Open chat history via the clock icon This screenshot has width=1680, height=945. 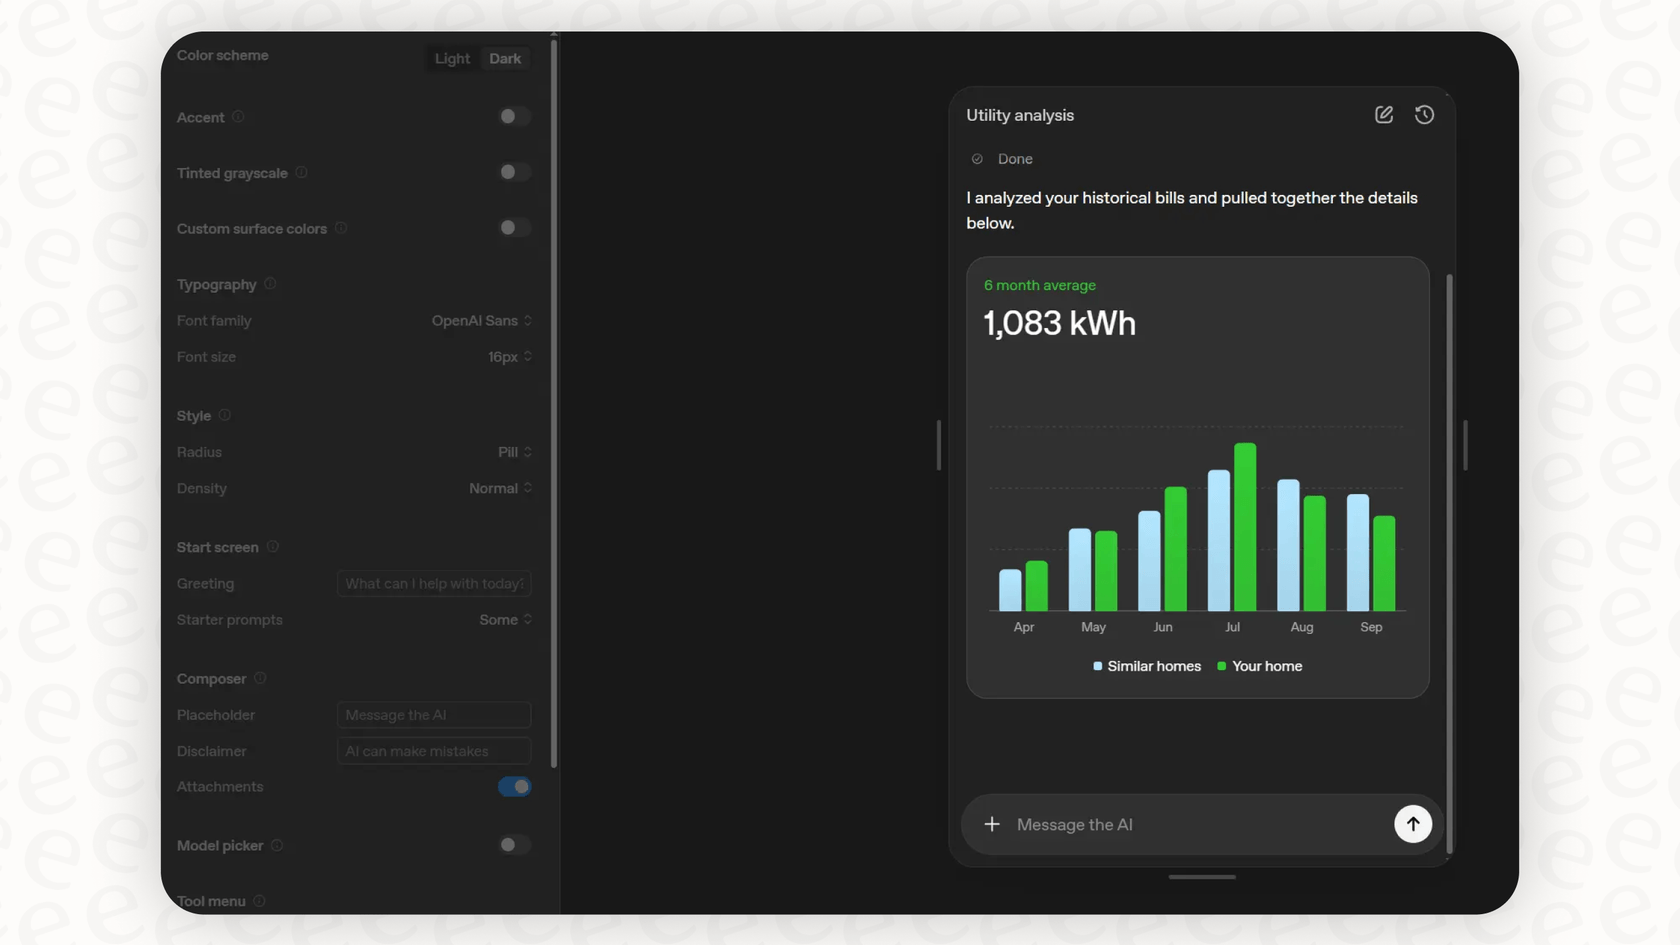(1424, 114)
